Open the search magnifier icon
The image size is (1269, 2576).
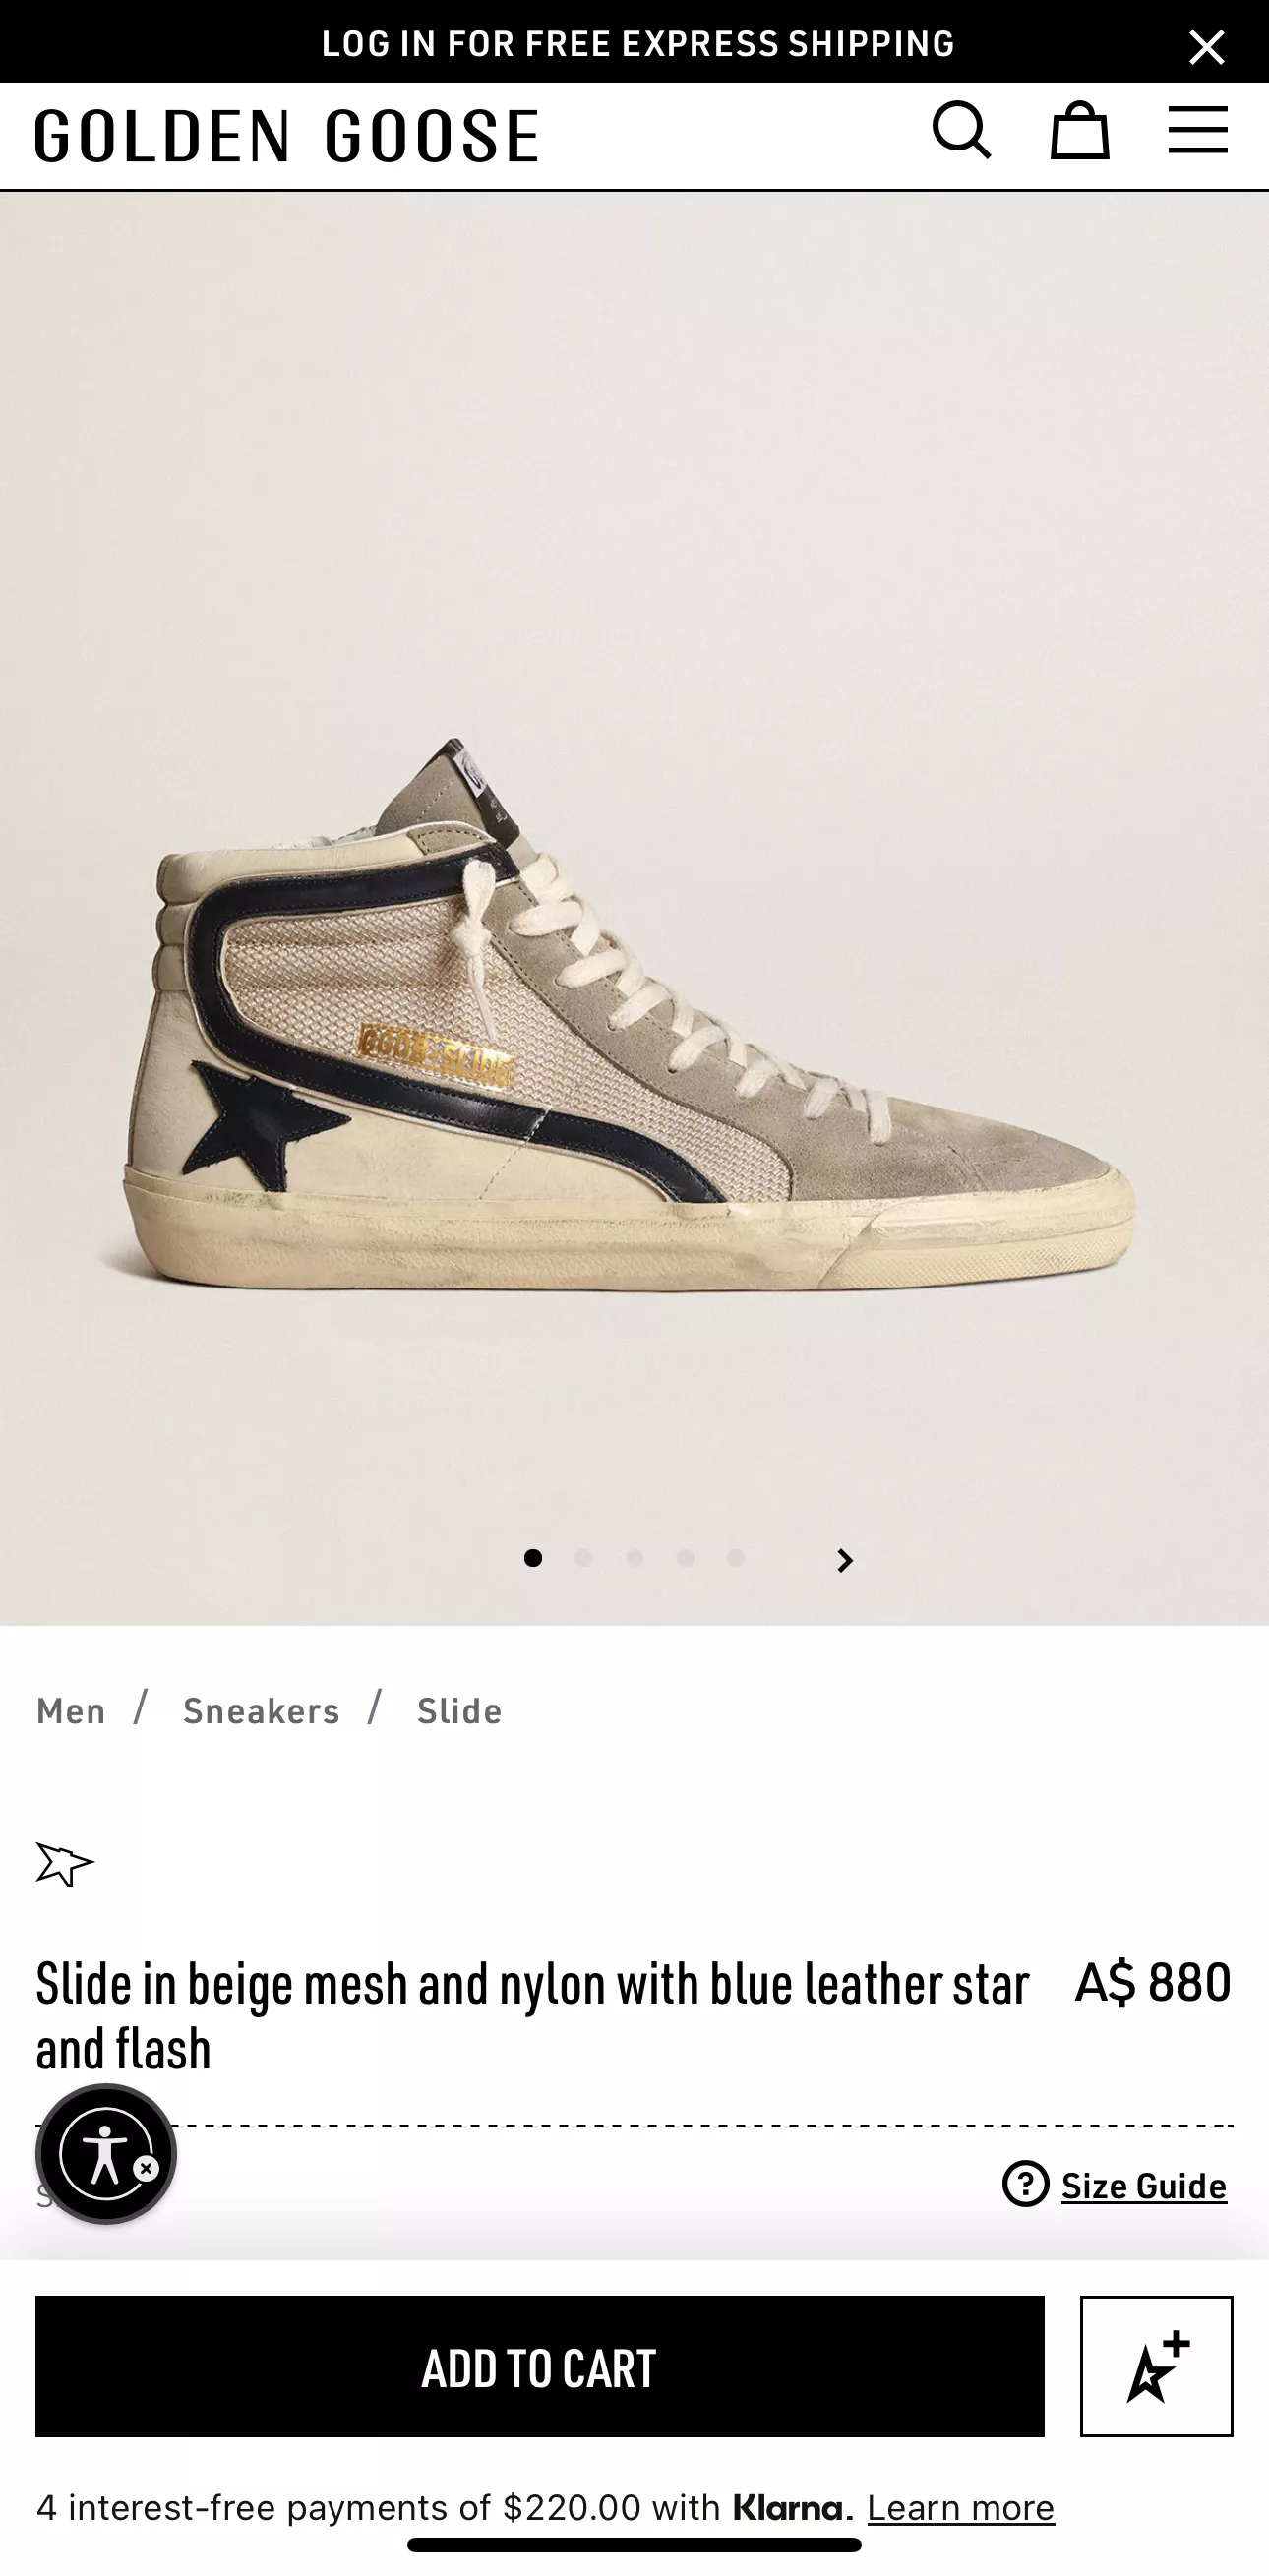point(962,131)
